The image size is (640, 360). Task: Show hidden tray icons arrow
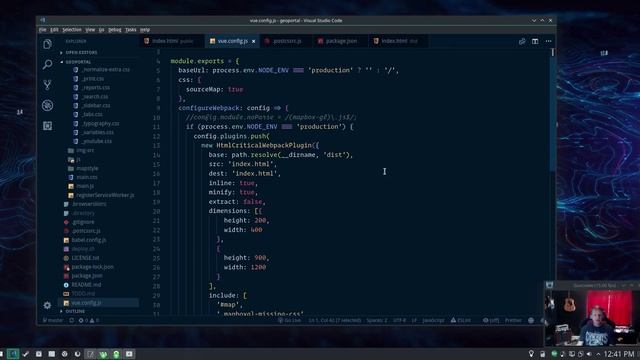click(x=598, y=354)
